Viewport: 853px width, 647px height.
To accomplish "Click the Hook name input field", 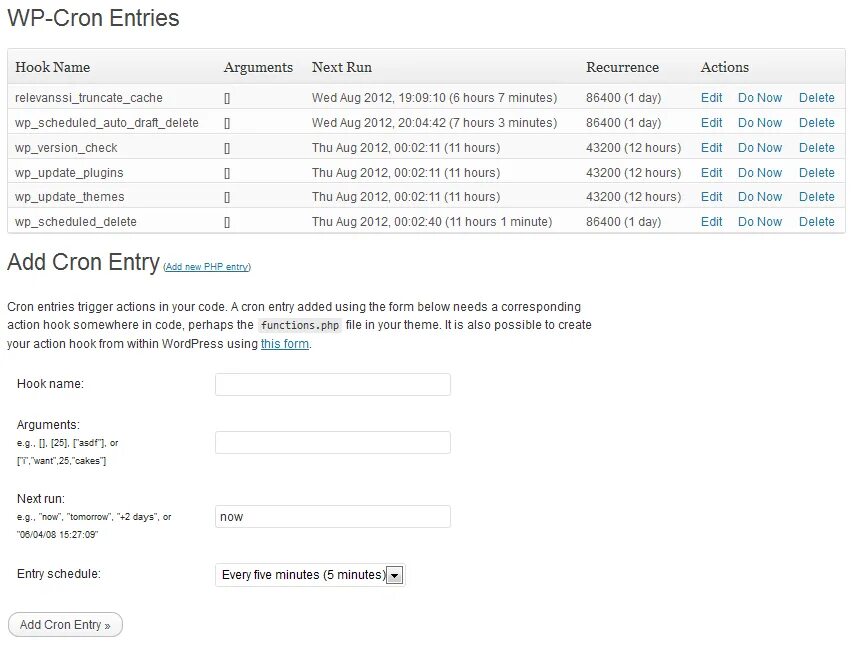I will tap(332, 385).
